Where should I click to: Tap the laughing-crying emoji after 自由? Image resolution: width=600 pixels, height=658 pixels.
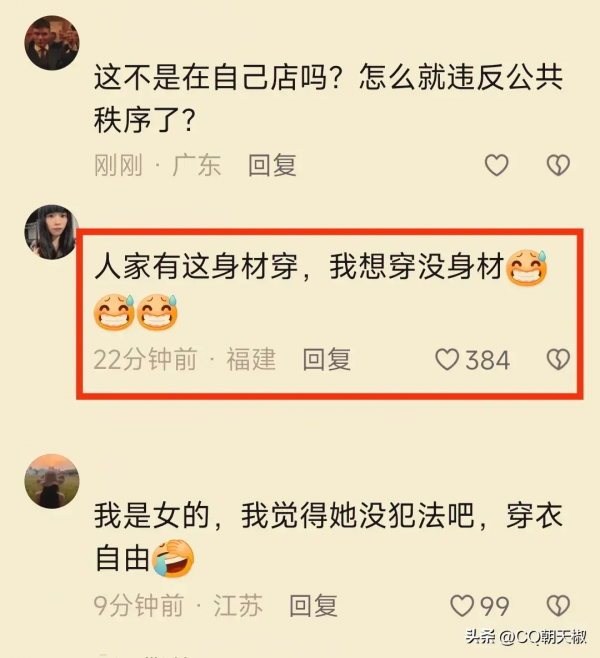pyautogui.click(x=173, y=558)
